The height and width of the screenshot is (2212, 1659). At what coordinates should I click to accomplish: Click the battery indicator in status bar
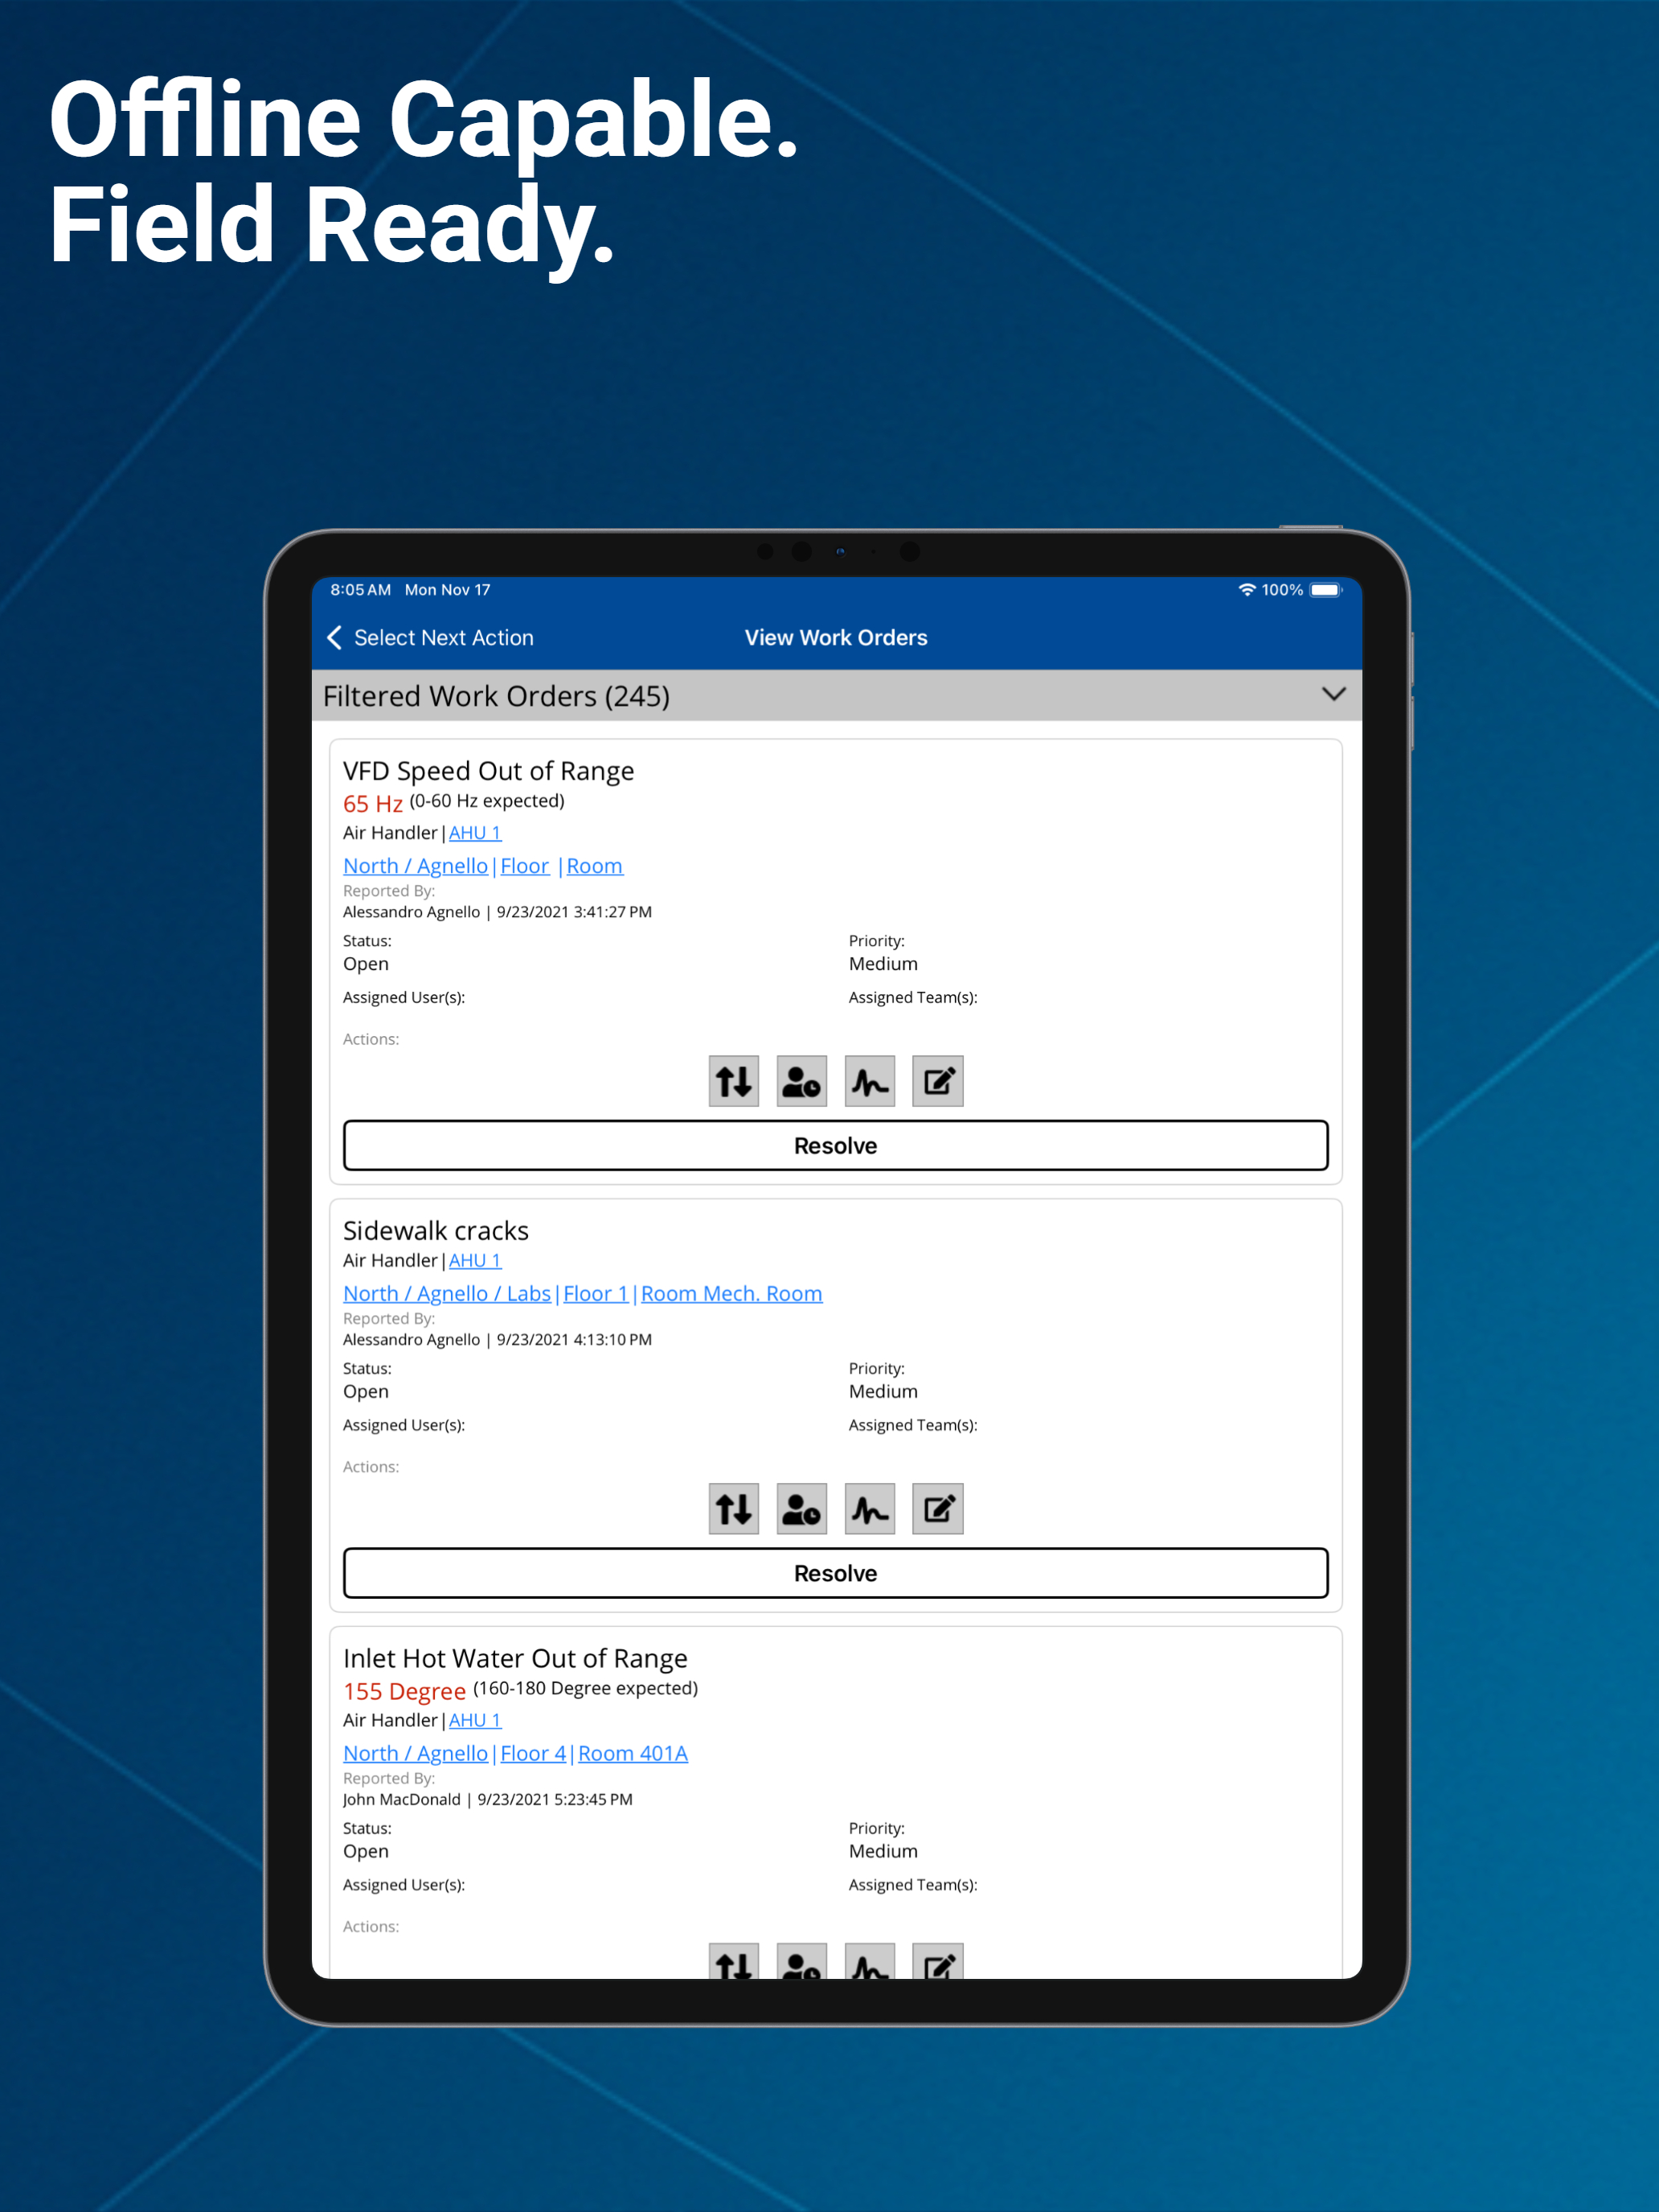coord(1326,590)
